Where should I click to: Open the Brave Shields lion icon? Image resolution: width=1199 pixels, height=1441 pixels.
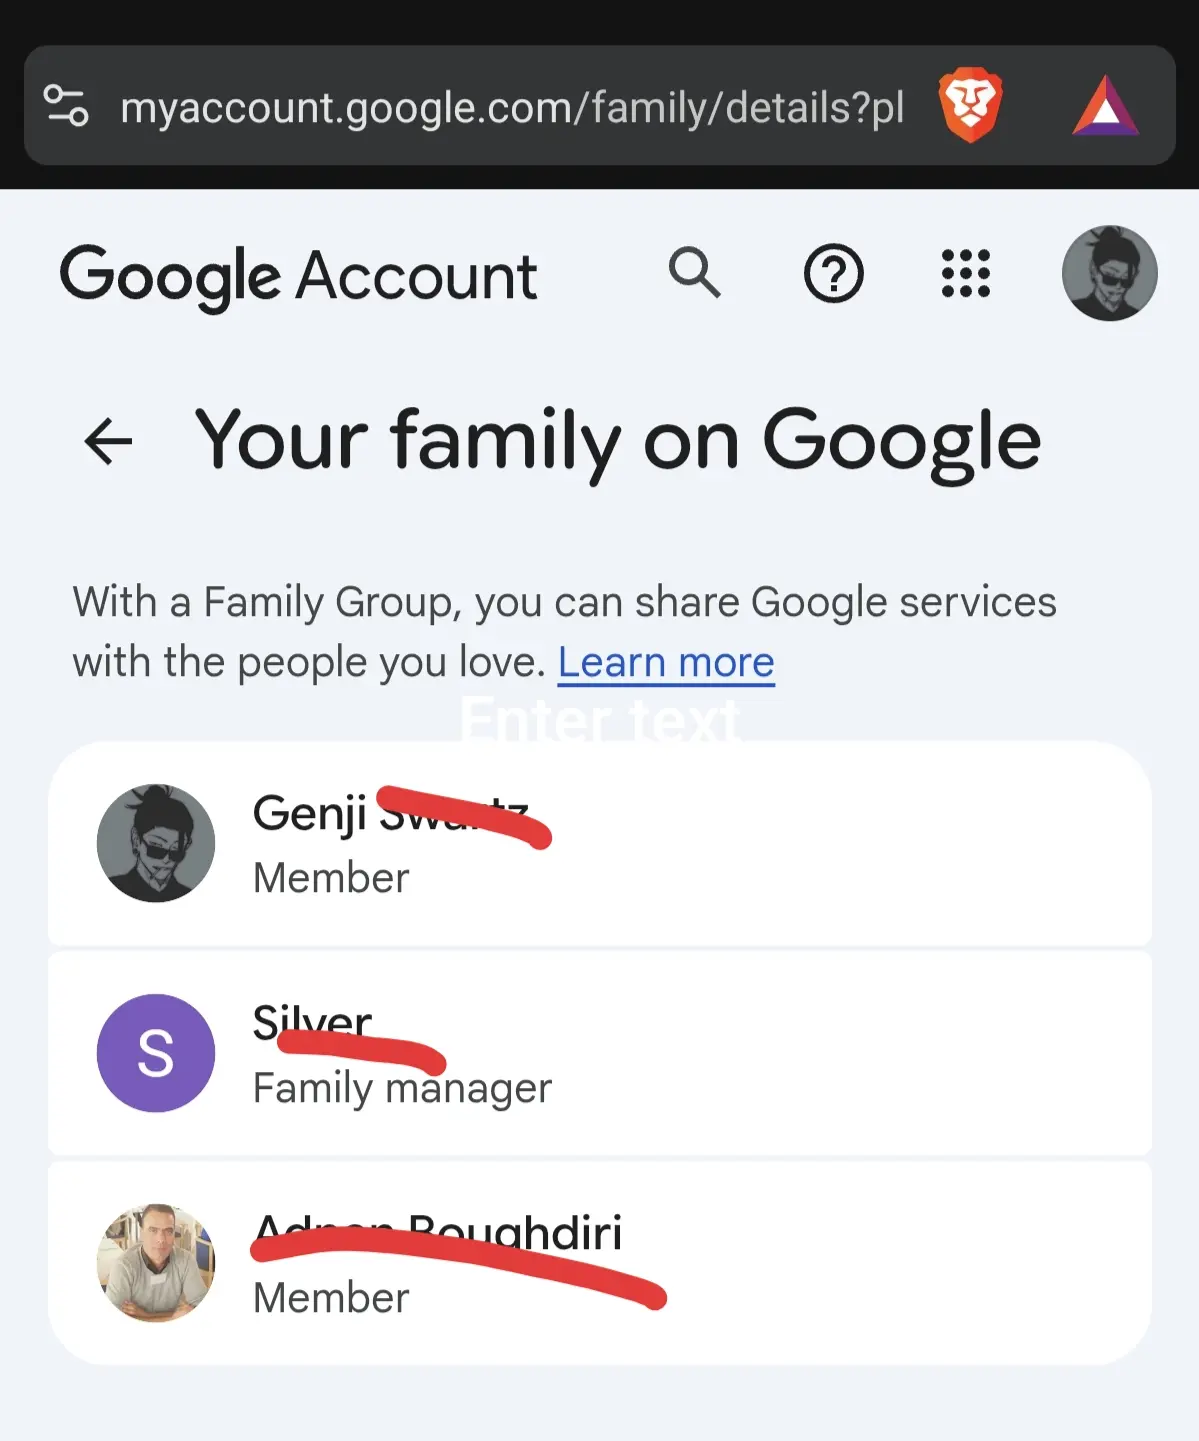pyautogui.click(x=970, y=105)
